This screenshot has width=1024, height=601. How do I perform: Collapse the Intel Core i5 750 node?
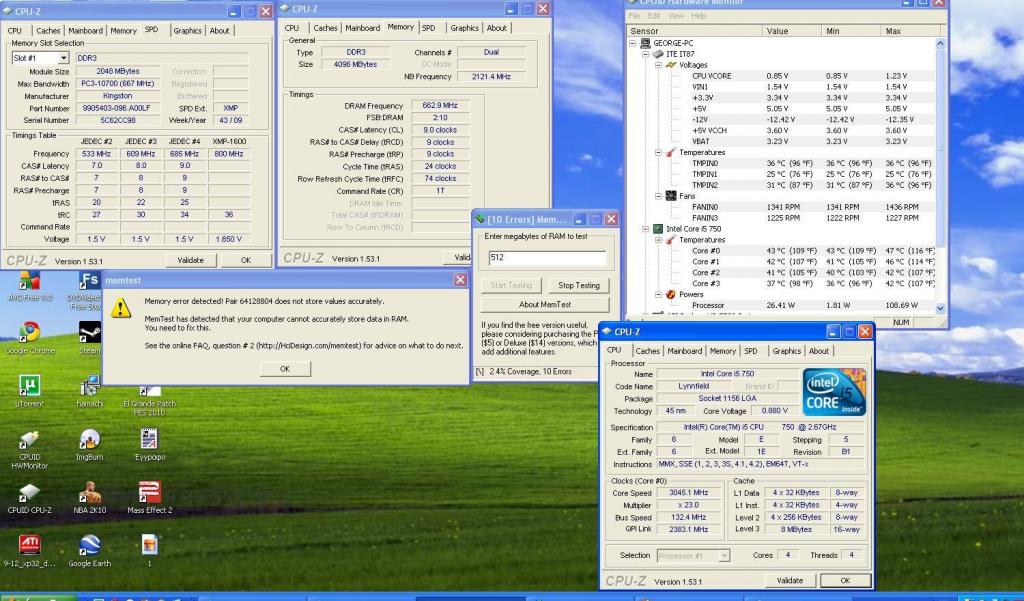645,229
